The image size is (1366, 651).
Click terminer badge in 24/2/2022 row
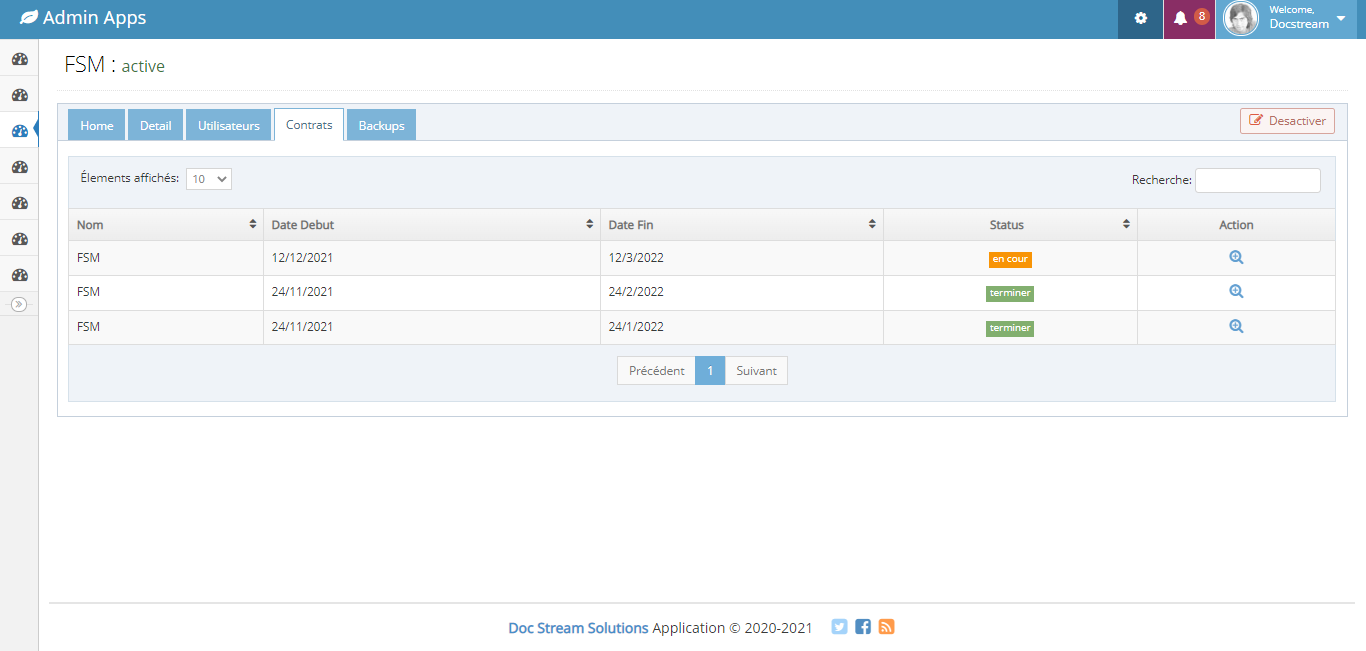pos(1010,294)
